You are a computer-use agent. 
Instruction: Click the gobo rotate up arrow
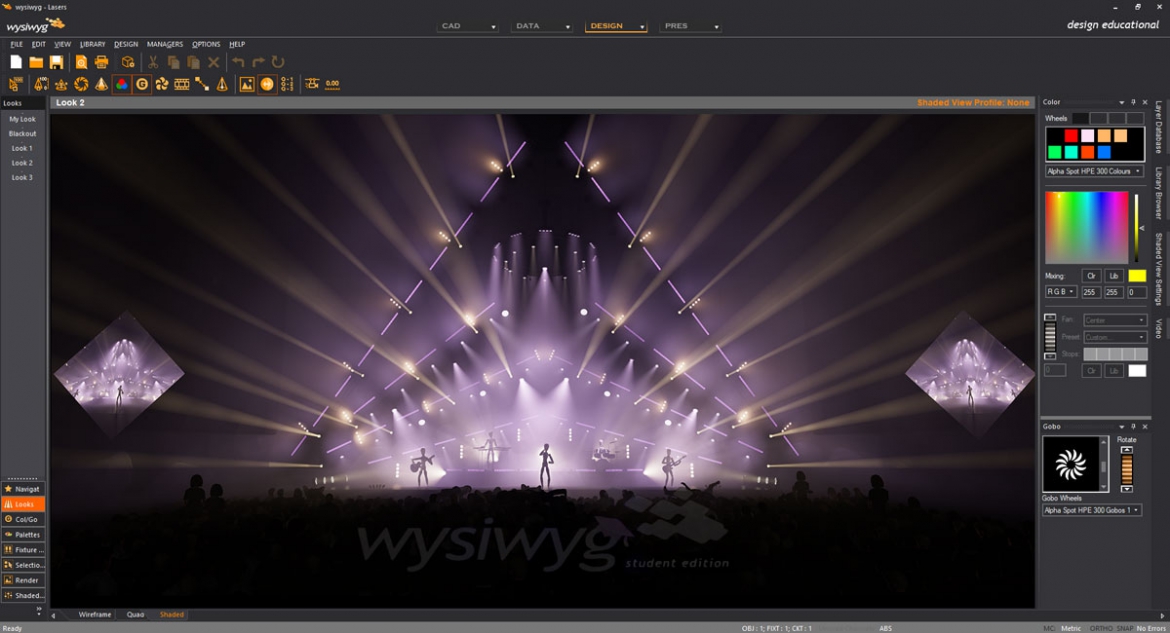[x=1127, y=450]
